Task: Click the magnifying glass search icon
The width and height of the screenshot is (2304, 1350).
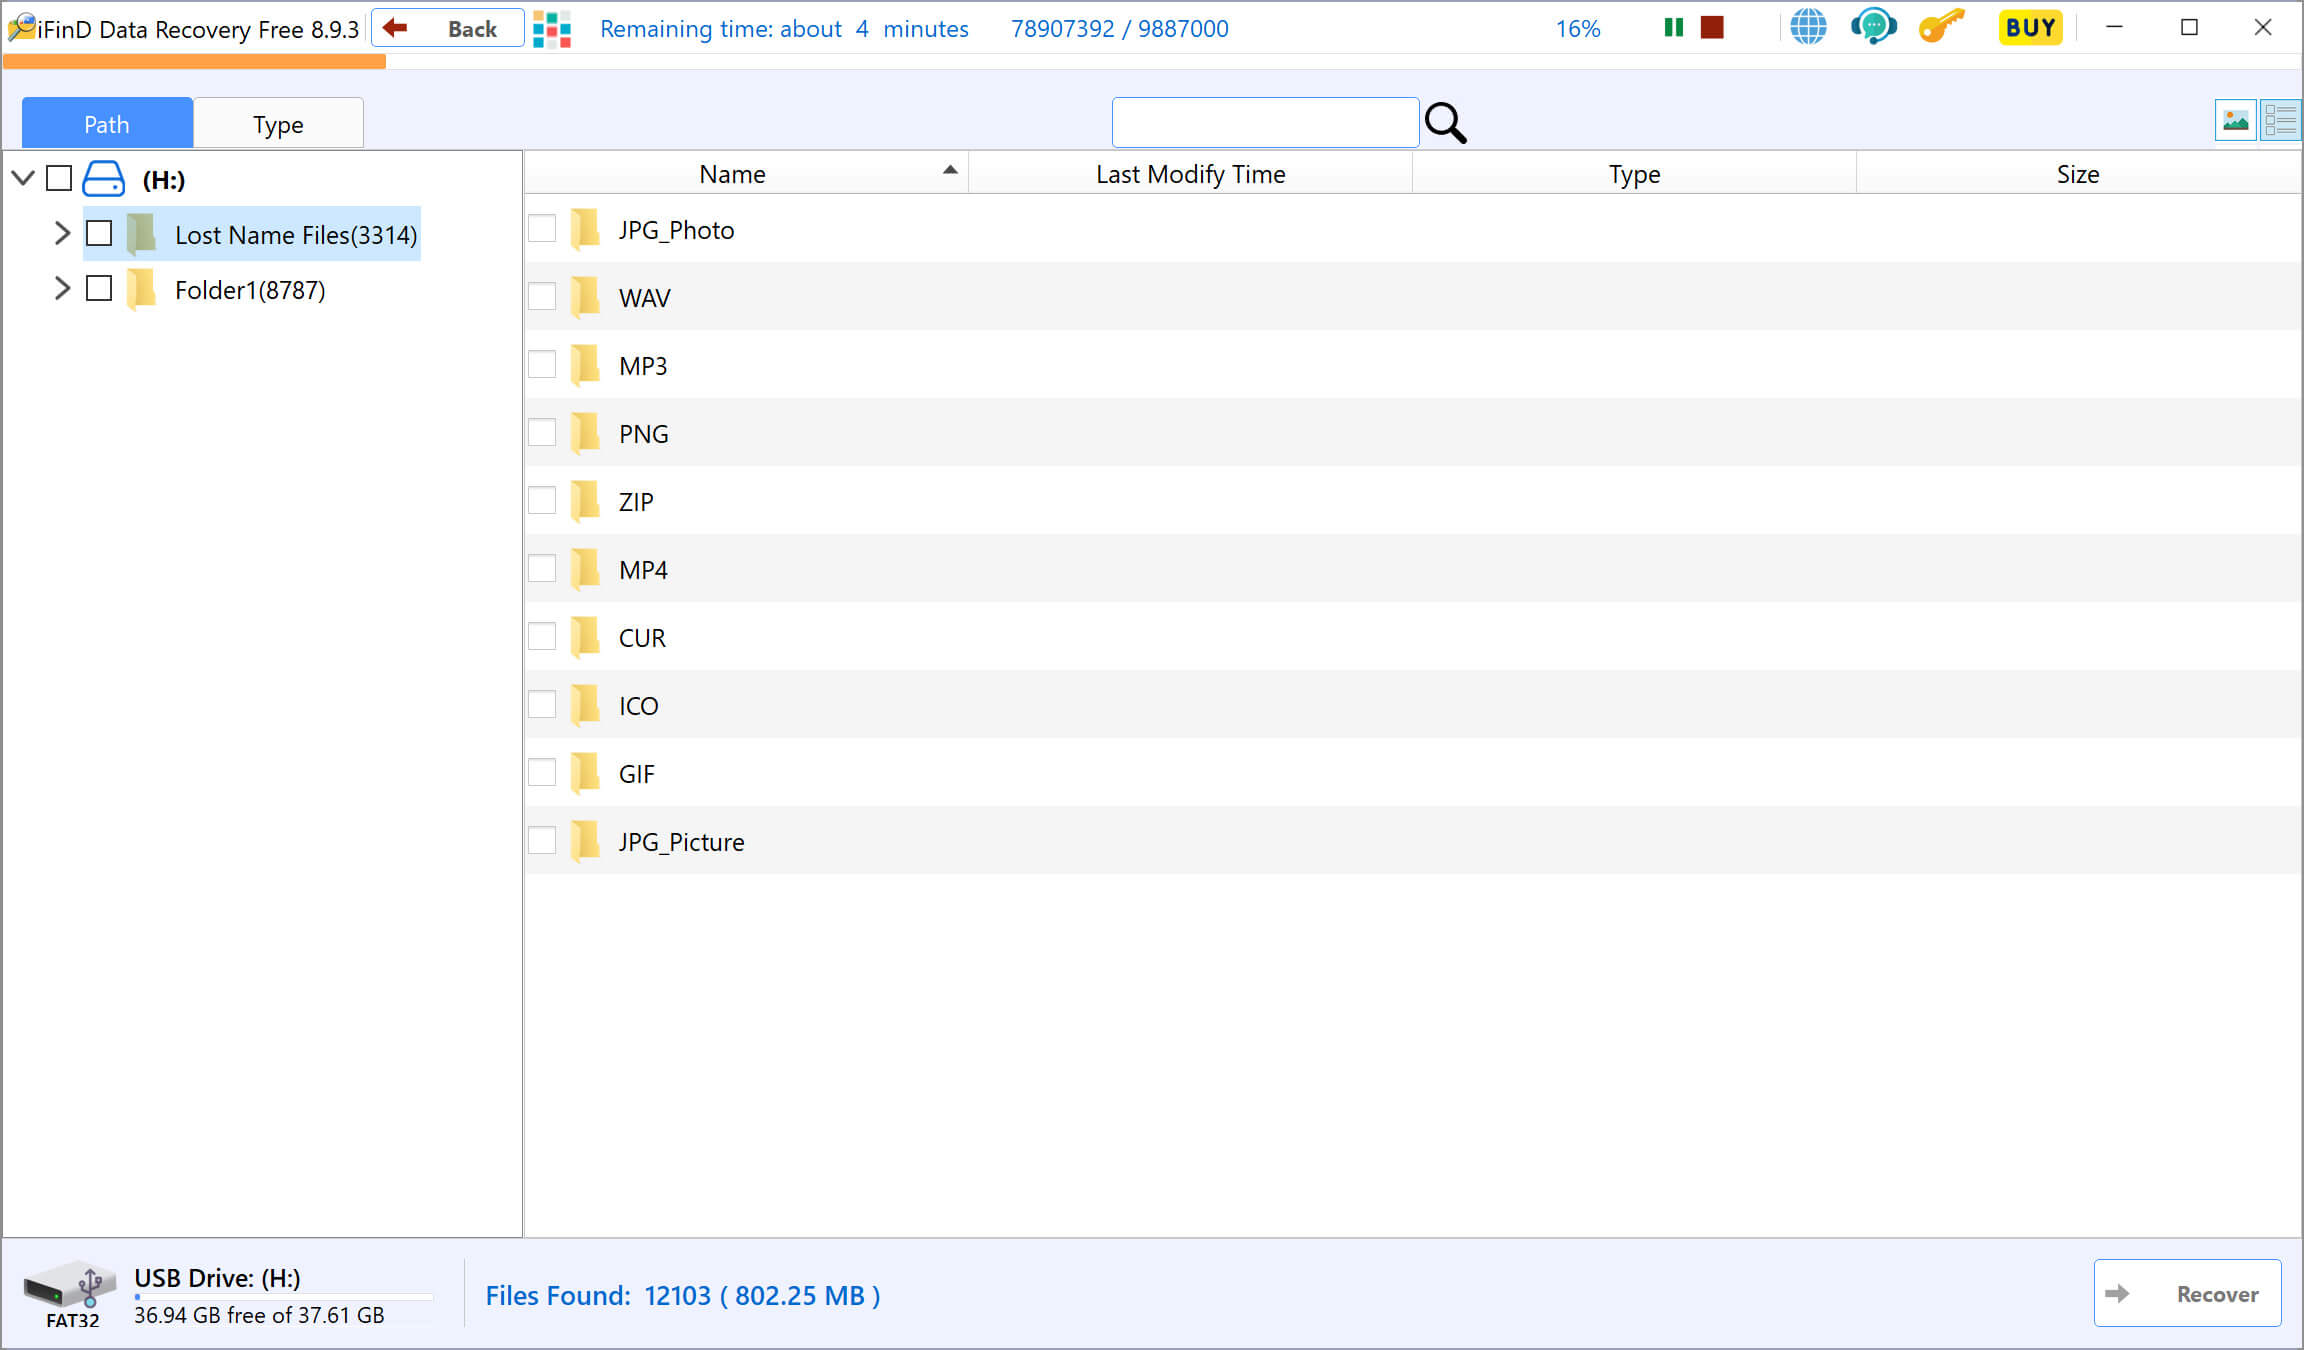Action: [x=1445, y=123]
